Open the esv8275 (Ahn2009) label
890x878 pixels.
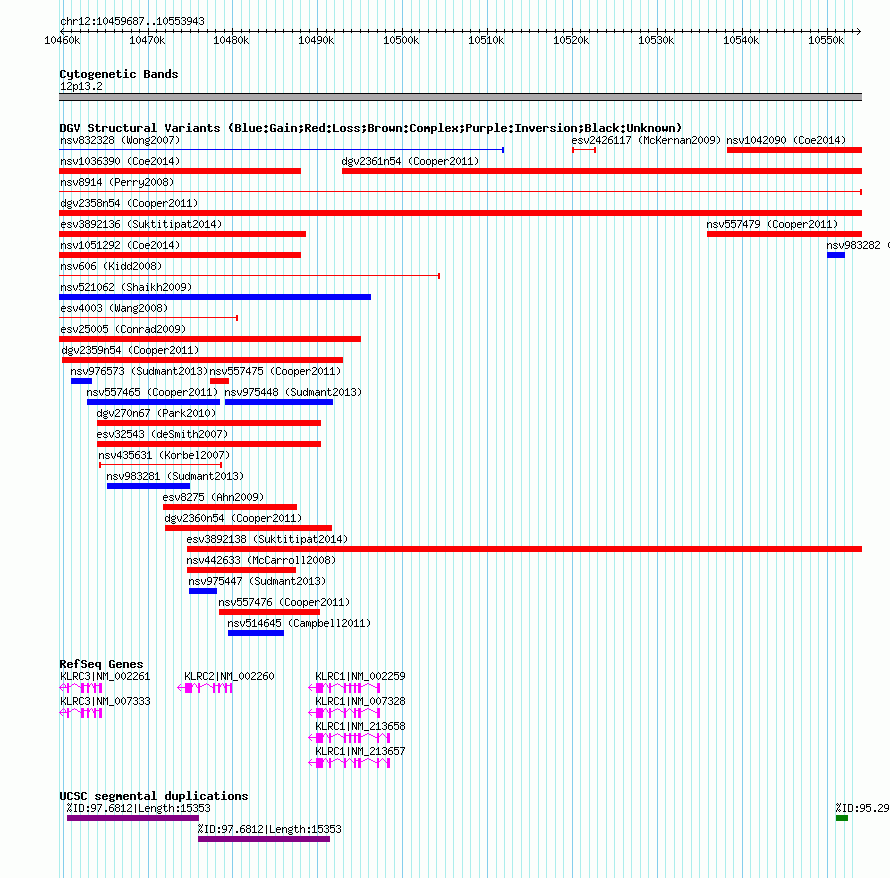coord(213,497)
